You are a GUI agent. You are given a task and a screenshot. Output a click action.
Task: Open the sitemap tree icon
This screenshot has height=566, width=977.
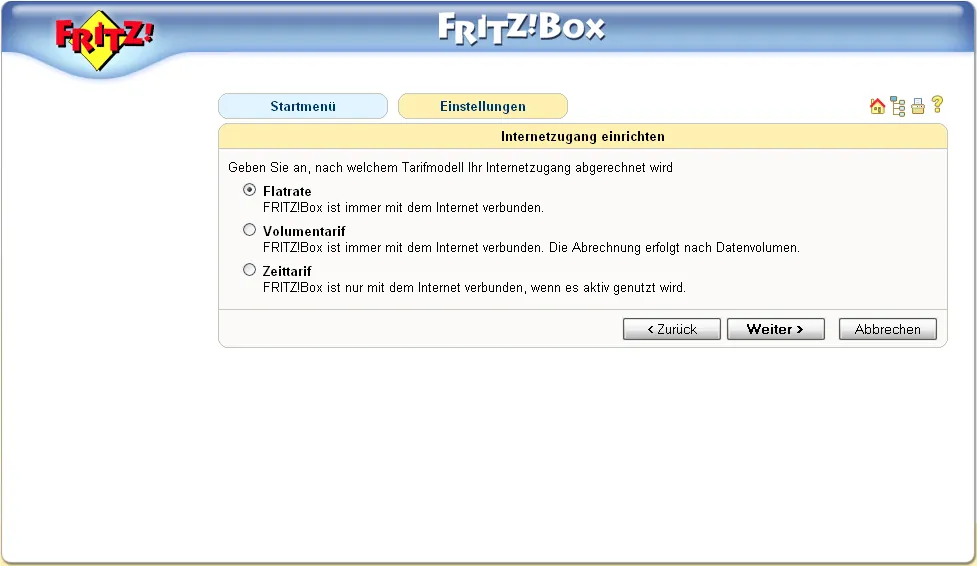click(x=898, y=107)
